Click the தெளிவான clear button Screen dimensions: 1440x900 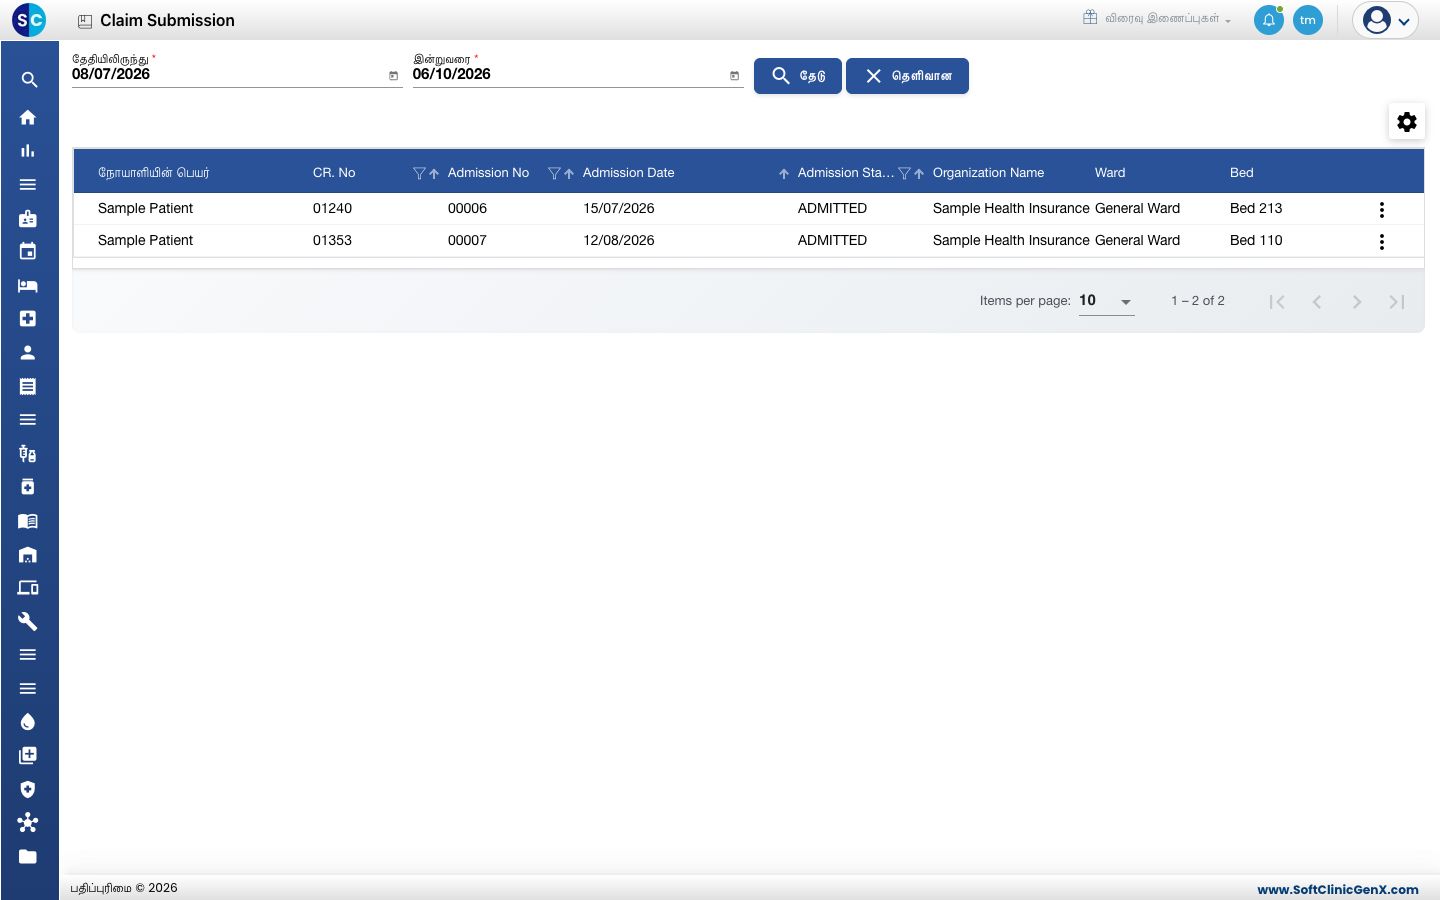pyautogui.click(x=907, y=76)
